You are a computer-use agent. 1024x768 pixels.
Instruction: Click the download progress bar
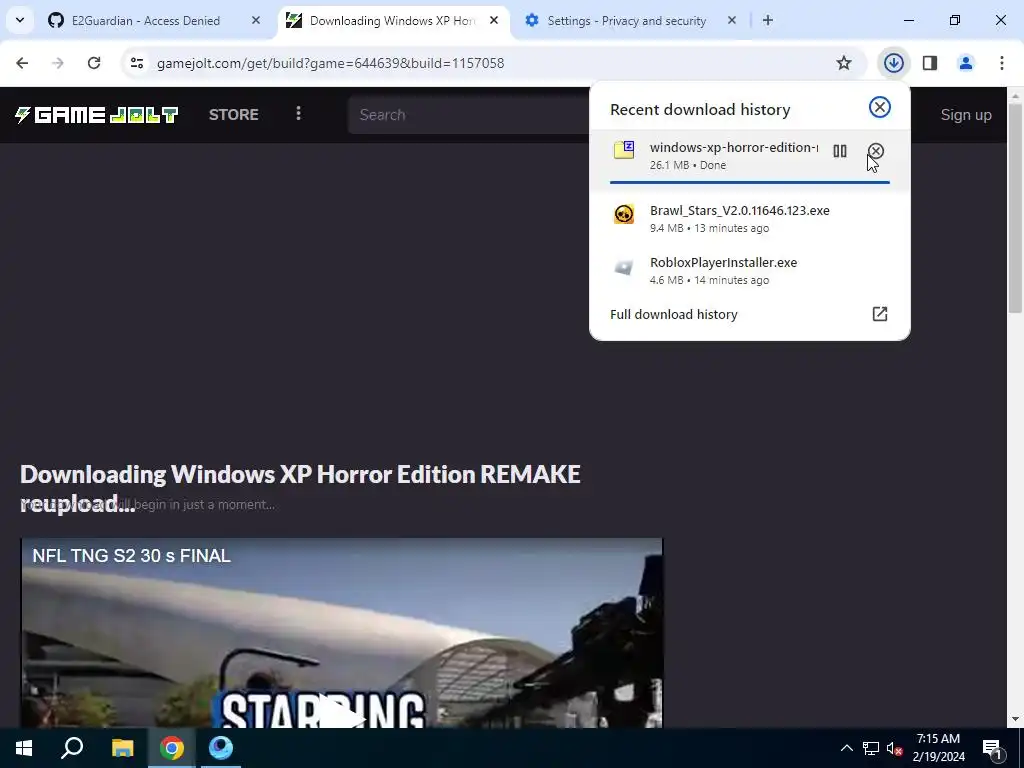(x=750, y=182)
